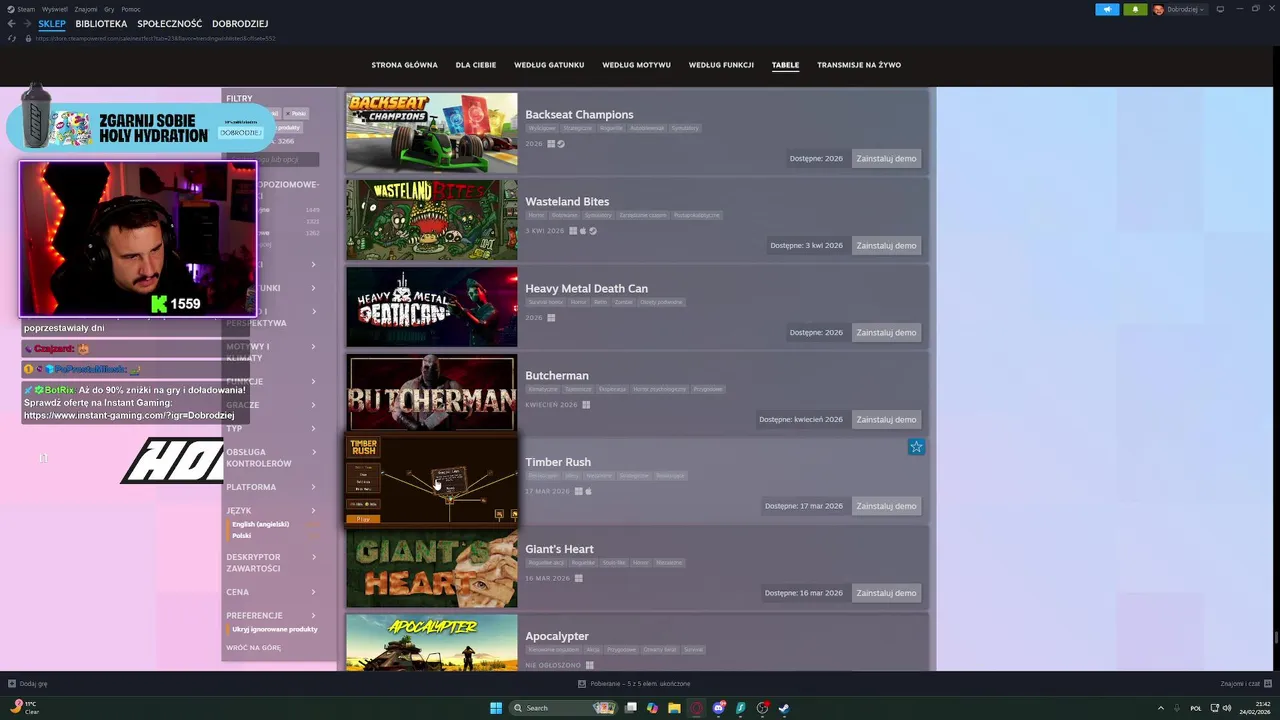Install the Butcherman demo
Screen dimensions: 1280x720
[886, 419]
